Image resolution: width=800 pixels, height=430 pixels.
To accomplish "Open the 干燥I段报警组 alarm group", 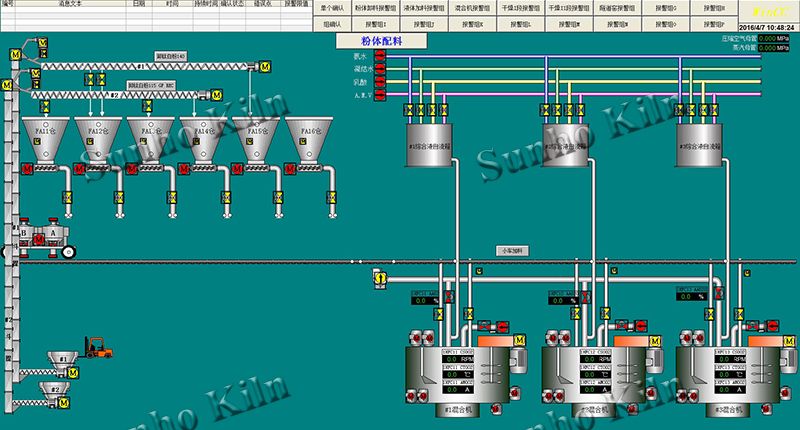I will (x=520, y=8).
